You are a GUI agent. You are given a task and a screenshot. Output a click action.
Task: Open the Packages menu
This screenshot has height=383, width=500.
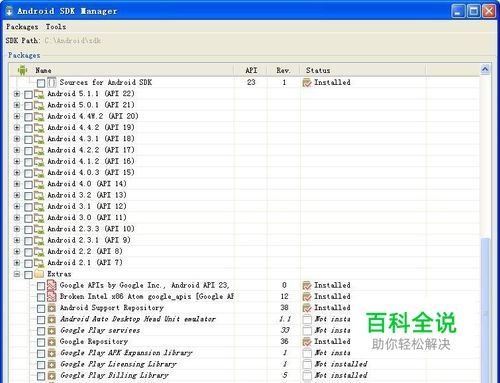pyautogui.click(x=22, y=27)
